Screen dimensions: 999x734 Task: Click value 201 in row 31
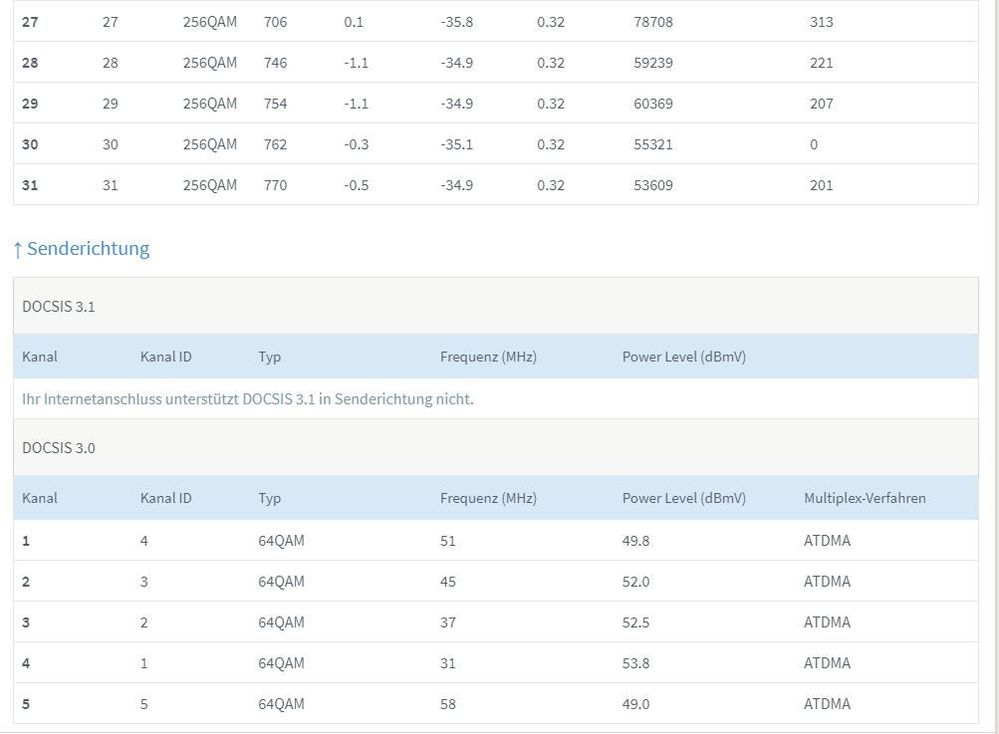(x=821, y=185)
